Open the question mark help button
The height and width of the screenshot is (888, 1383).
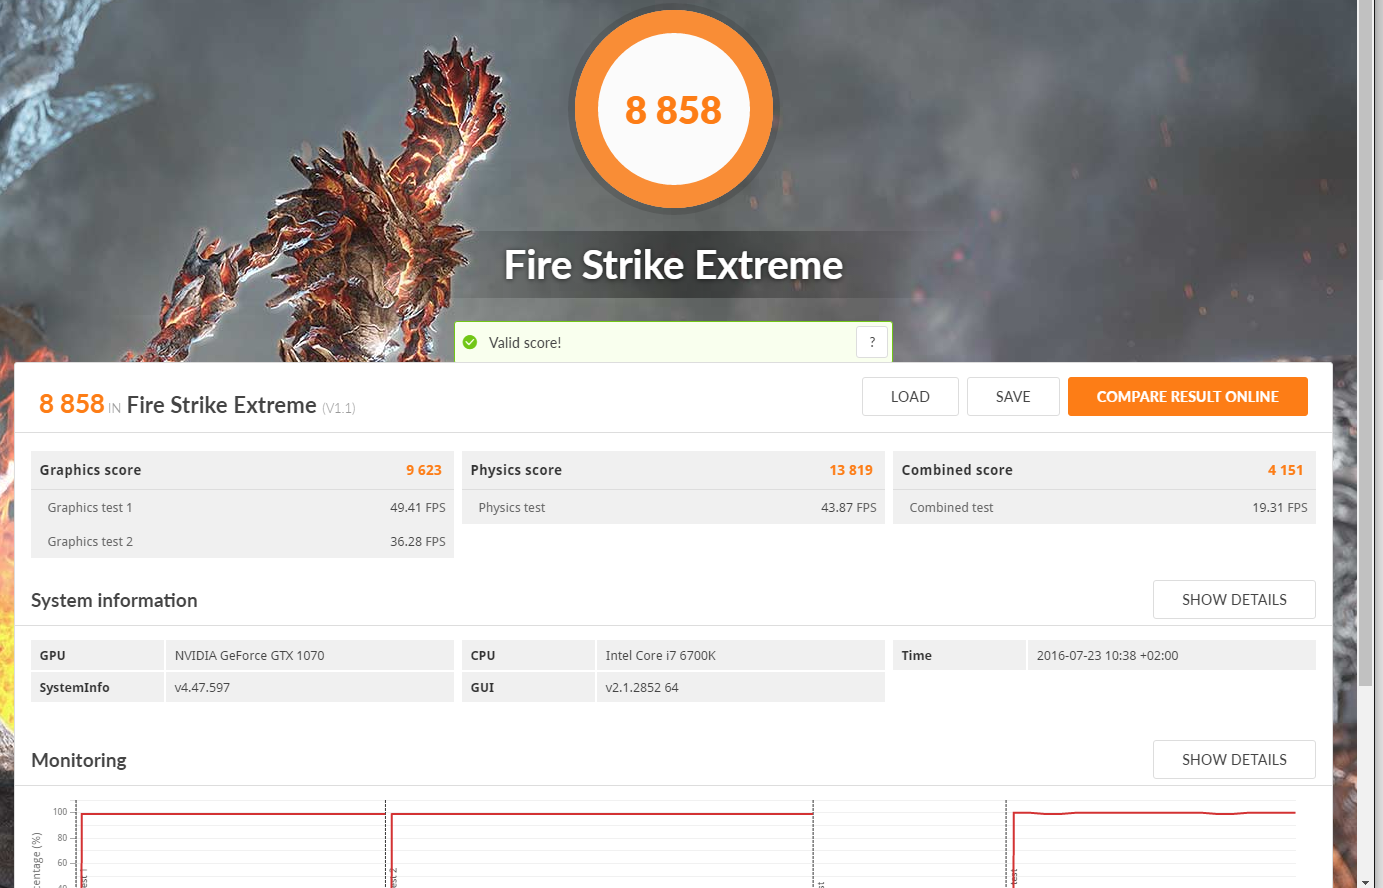(x=872, y=342)
